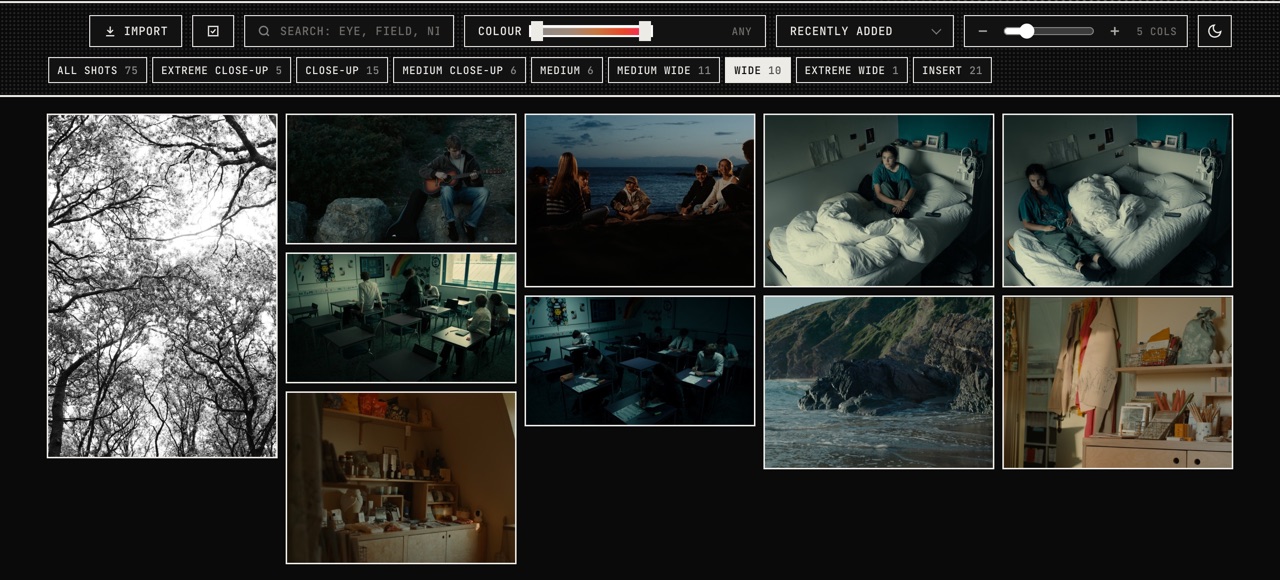Open the rocky coastal cliff shot
The image size is (1280, 580).
879,382
